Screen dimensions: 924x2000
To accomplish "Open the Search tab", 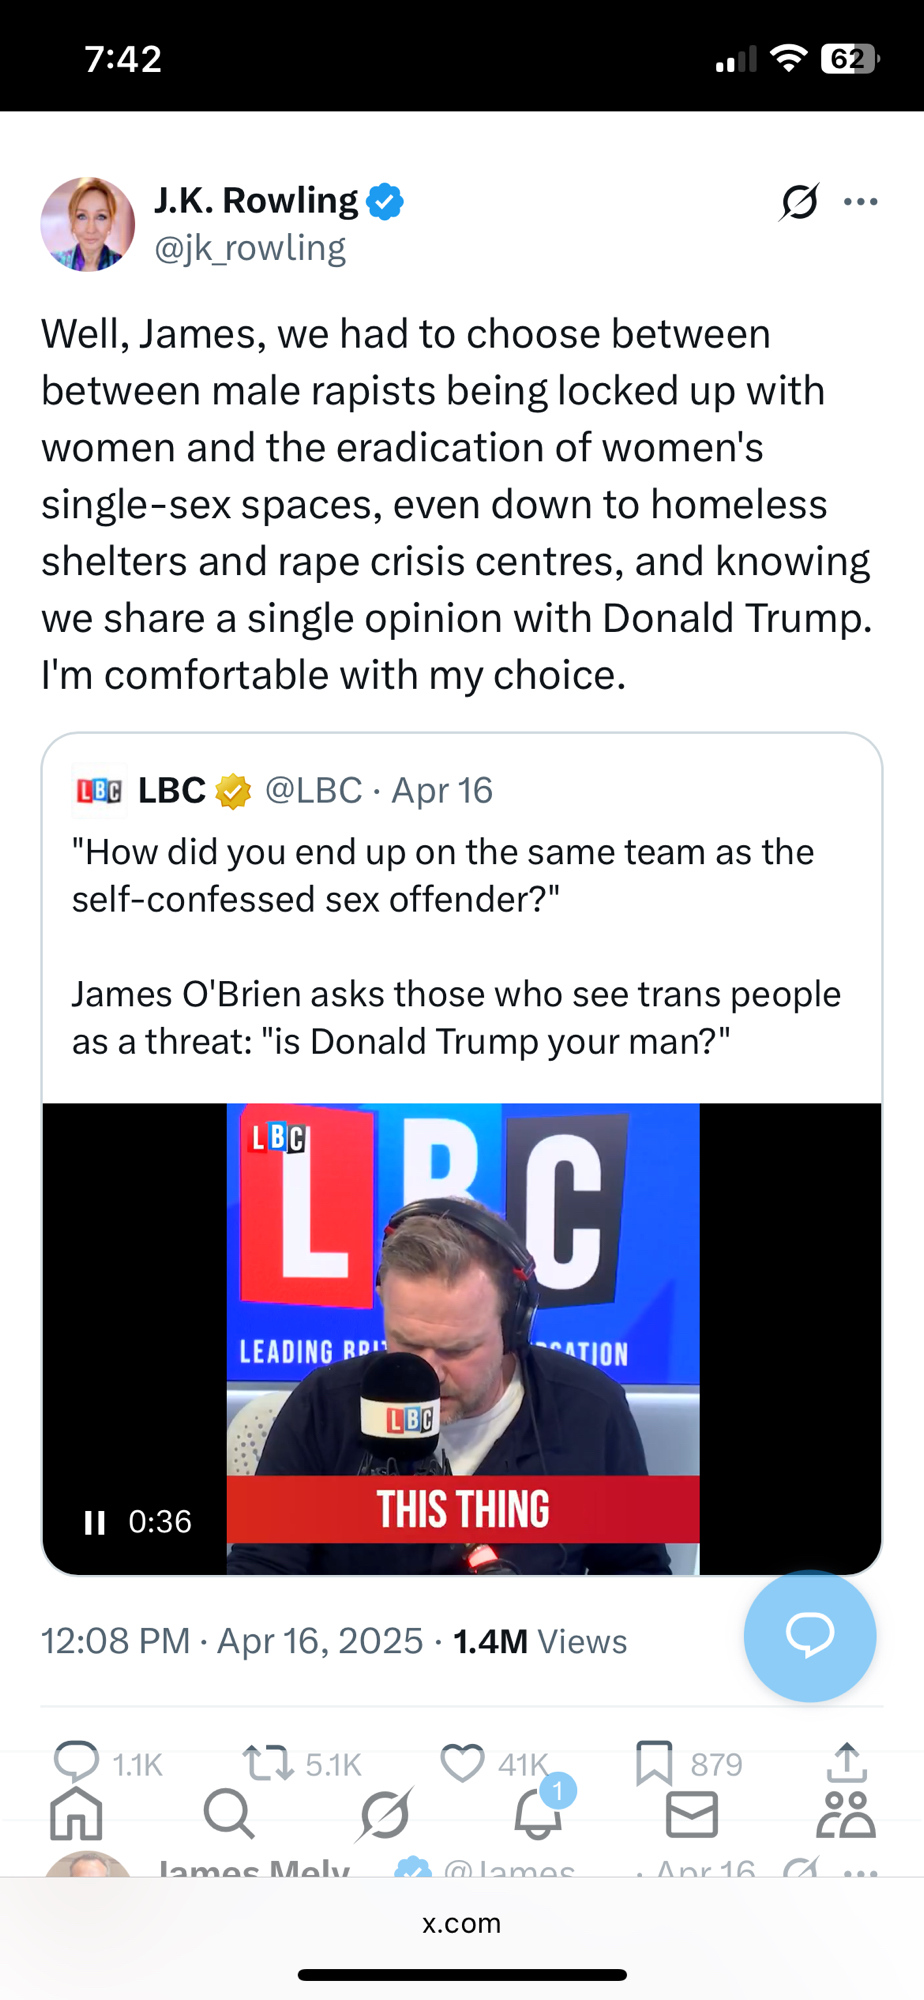I will click(x=229, y=1814).
